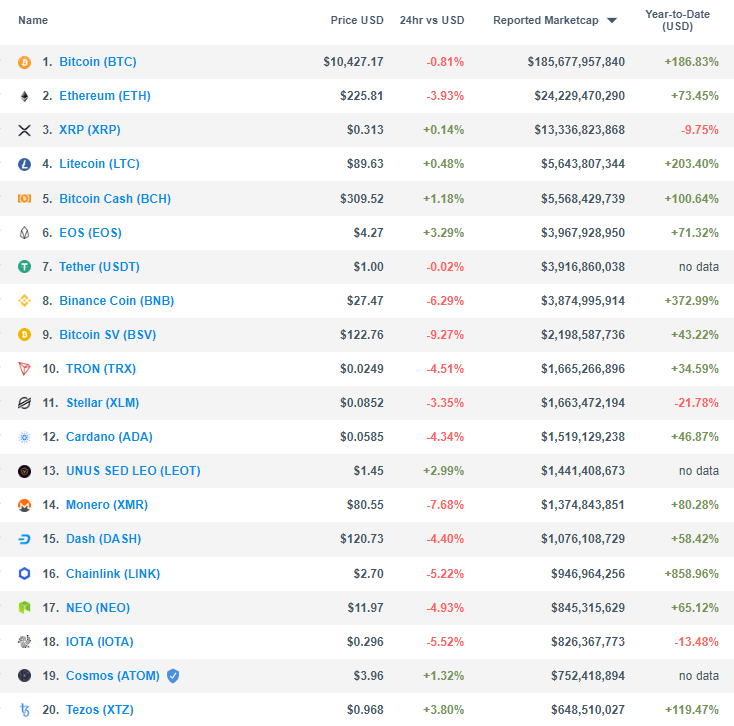This screenshot has width=734, height=726.
Task: Sort by the 24hr vs USD header
Action: (x=432, y=21)
